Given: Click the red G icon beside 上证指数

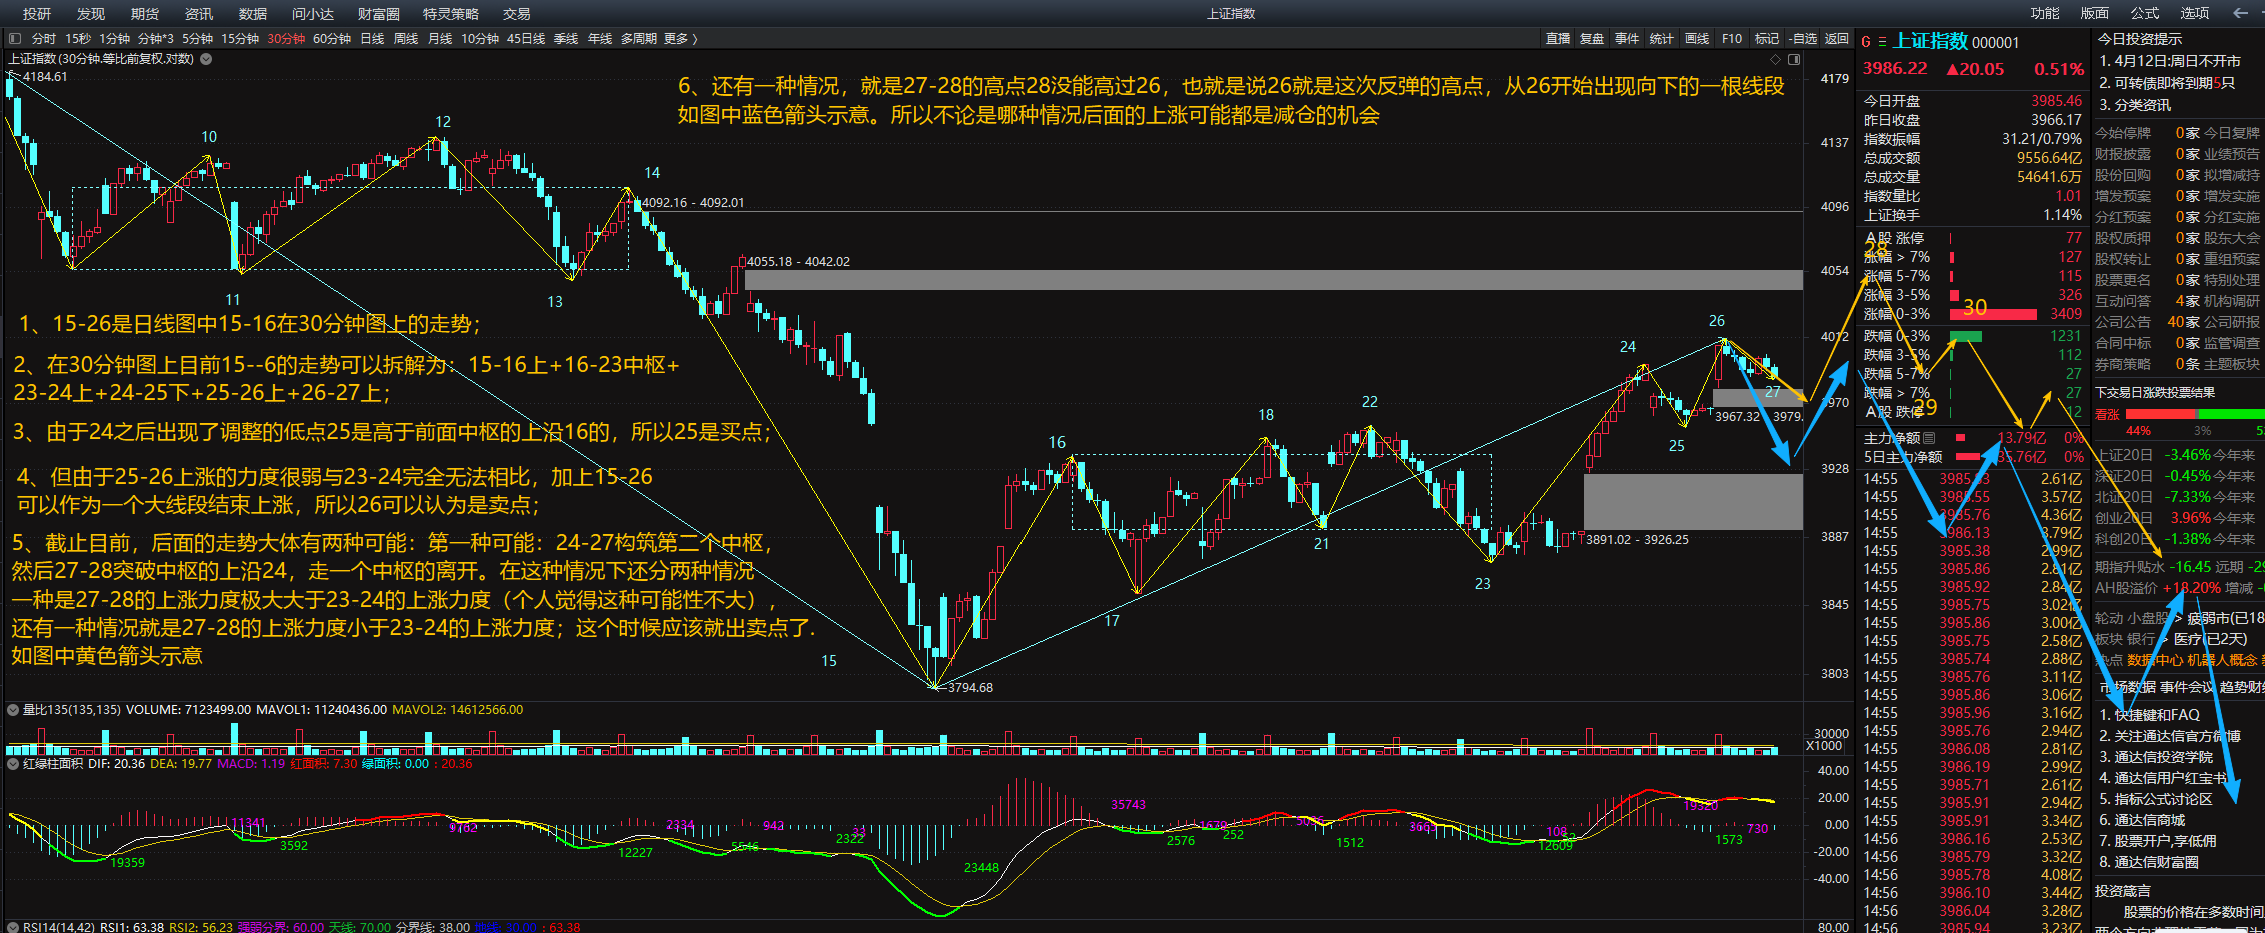Looking at the screenshot, I should (x=1866, y=42).
